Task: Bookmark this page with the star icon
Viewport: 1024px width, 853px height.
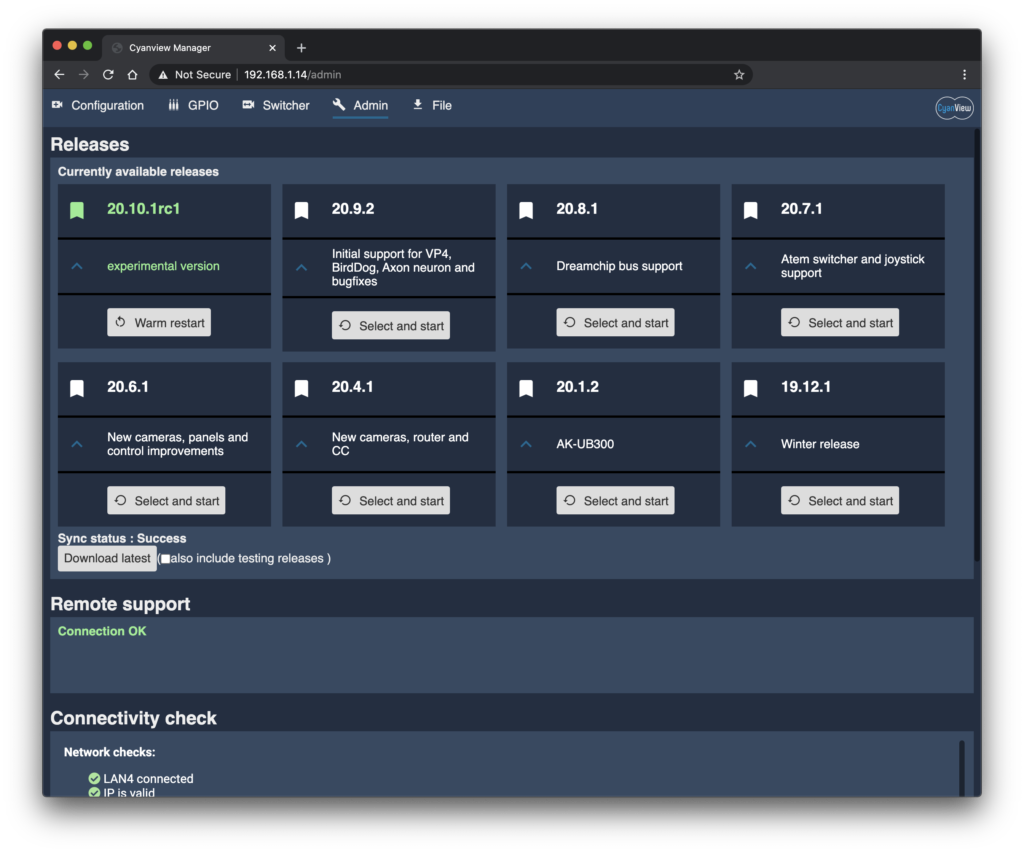Action: pos(739,74)
